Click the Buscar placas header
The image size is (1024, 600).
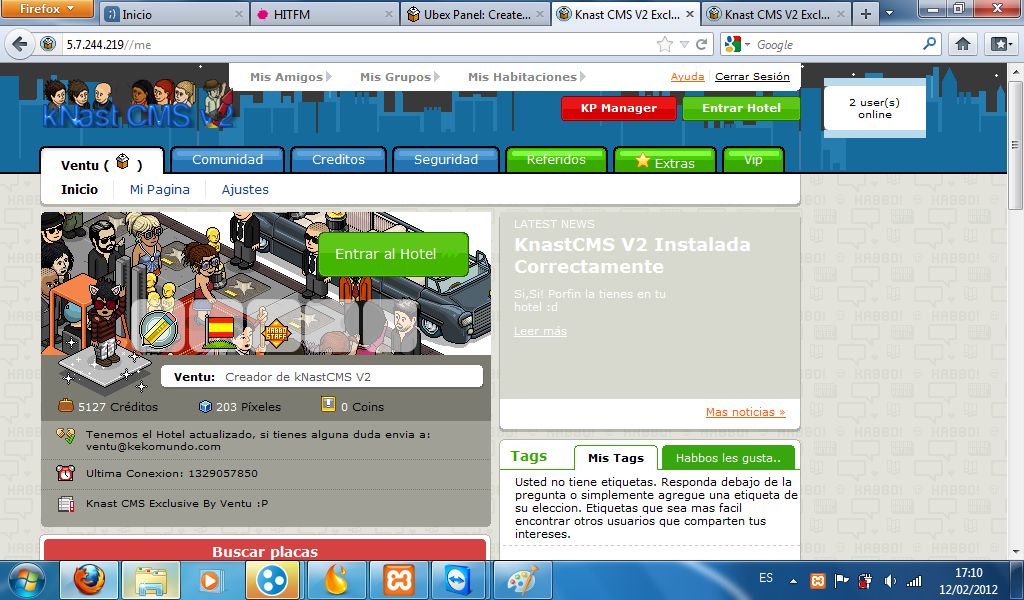click(x=265, y=551)
